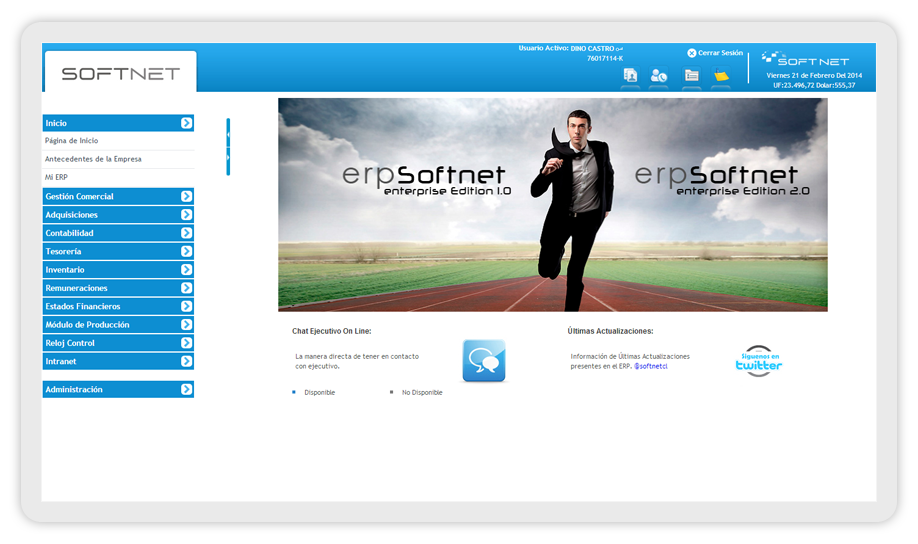Open the Módulo de Producción menu
This screenshot has width=918, height=544.
pos(118,324)
